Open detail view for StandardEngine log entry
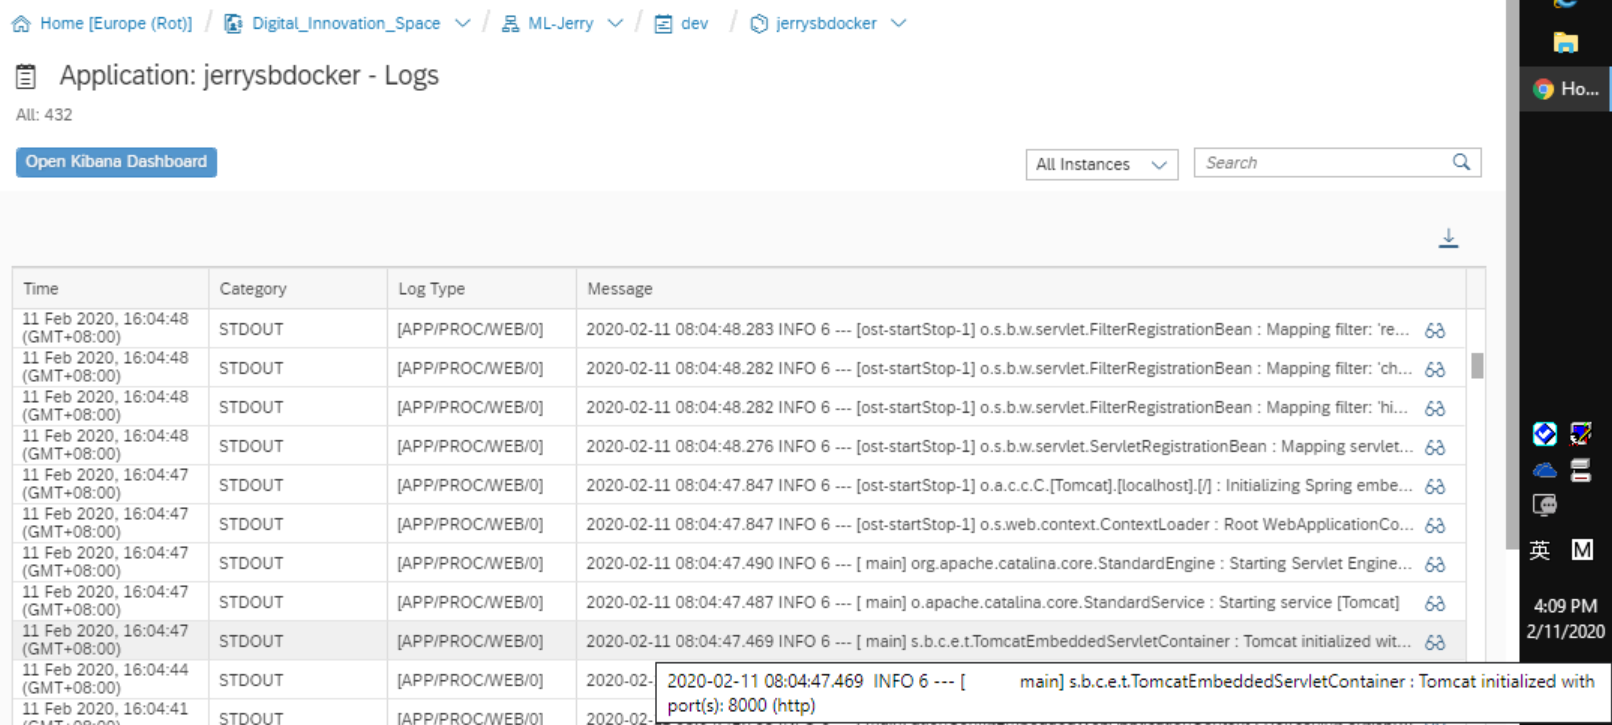 click(1435, 564)
